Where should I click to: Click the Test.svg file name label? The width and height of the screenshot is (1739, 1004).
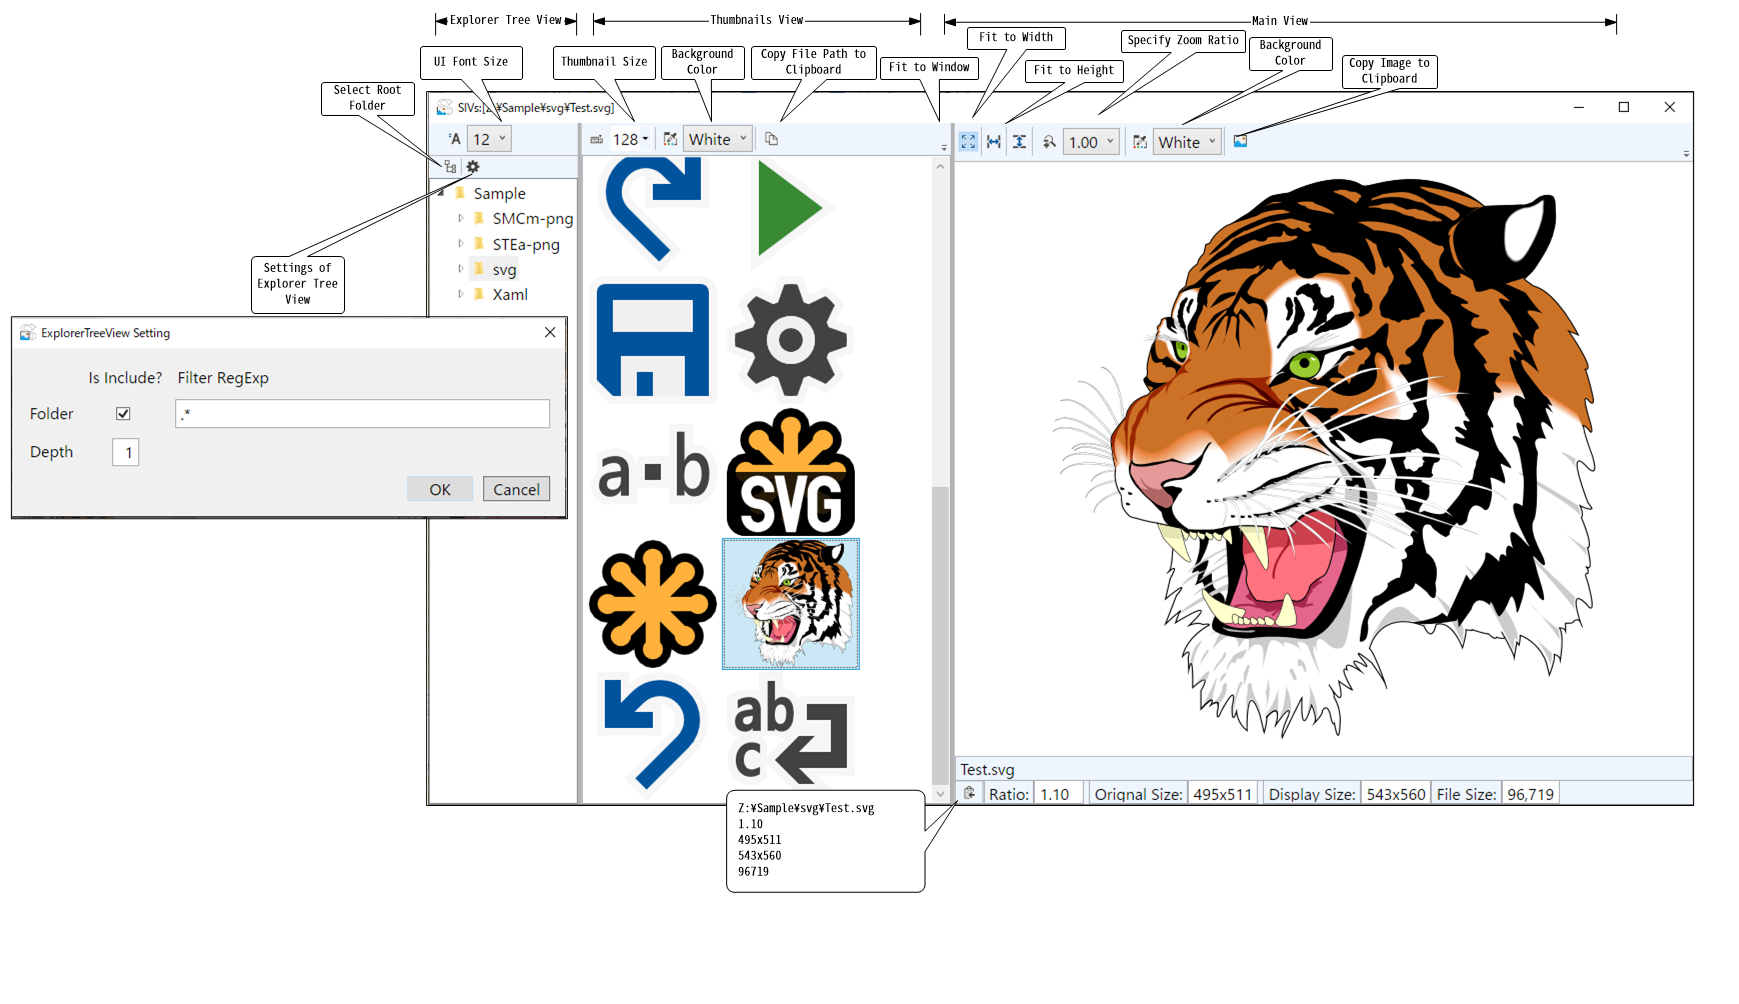(x=987, y=769)
